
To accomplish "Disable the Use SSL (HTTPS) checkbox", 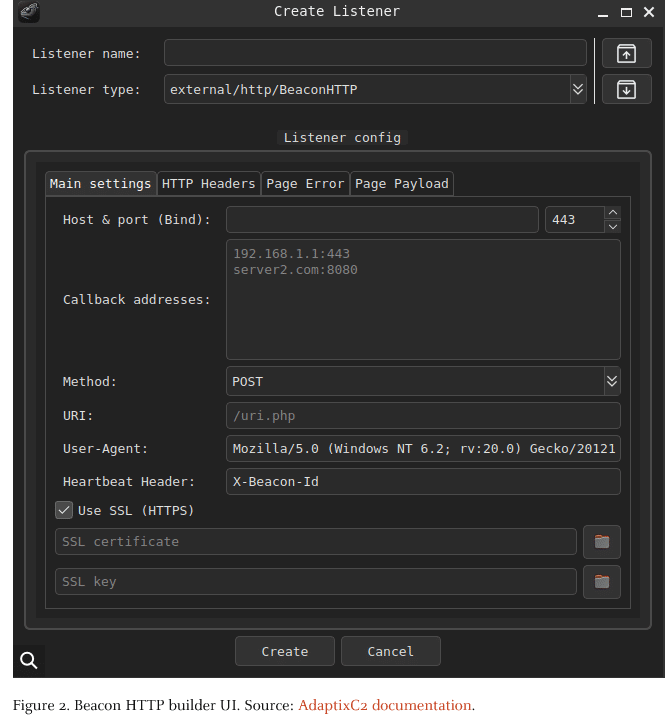I will click(64, 510).
